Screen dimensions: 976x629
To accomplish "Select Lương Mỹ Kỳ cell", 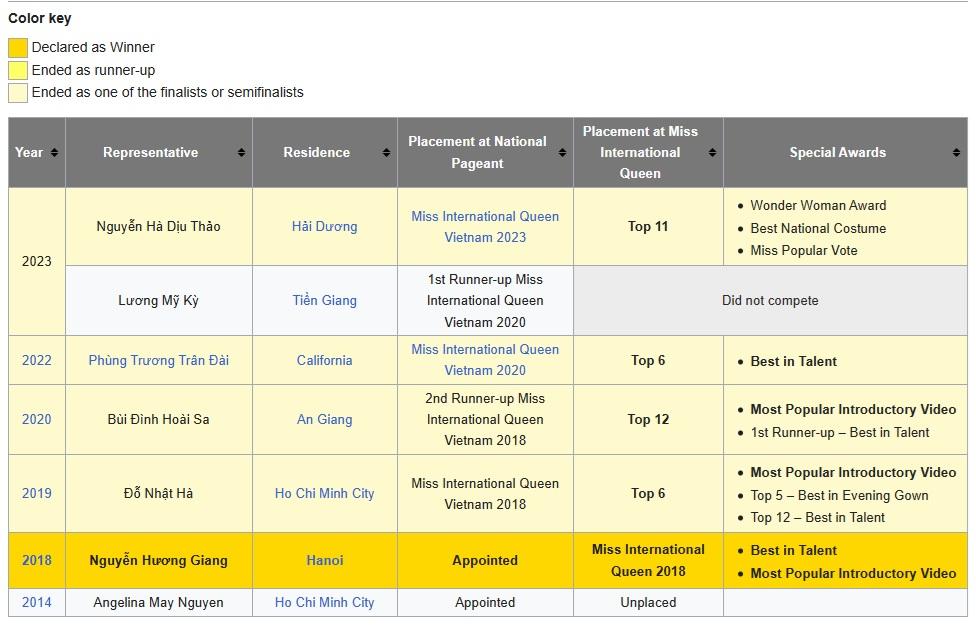I will pos(159,301).
